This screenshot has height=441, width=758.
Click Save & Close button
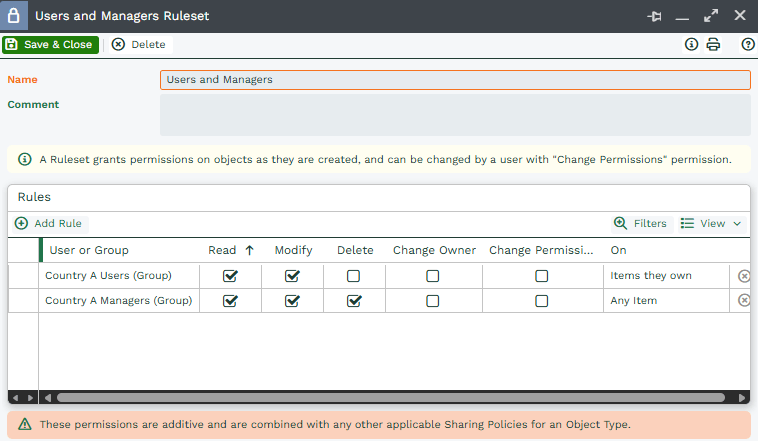(50, 44)
